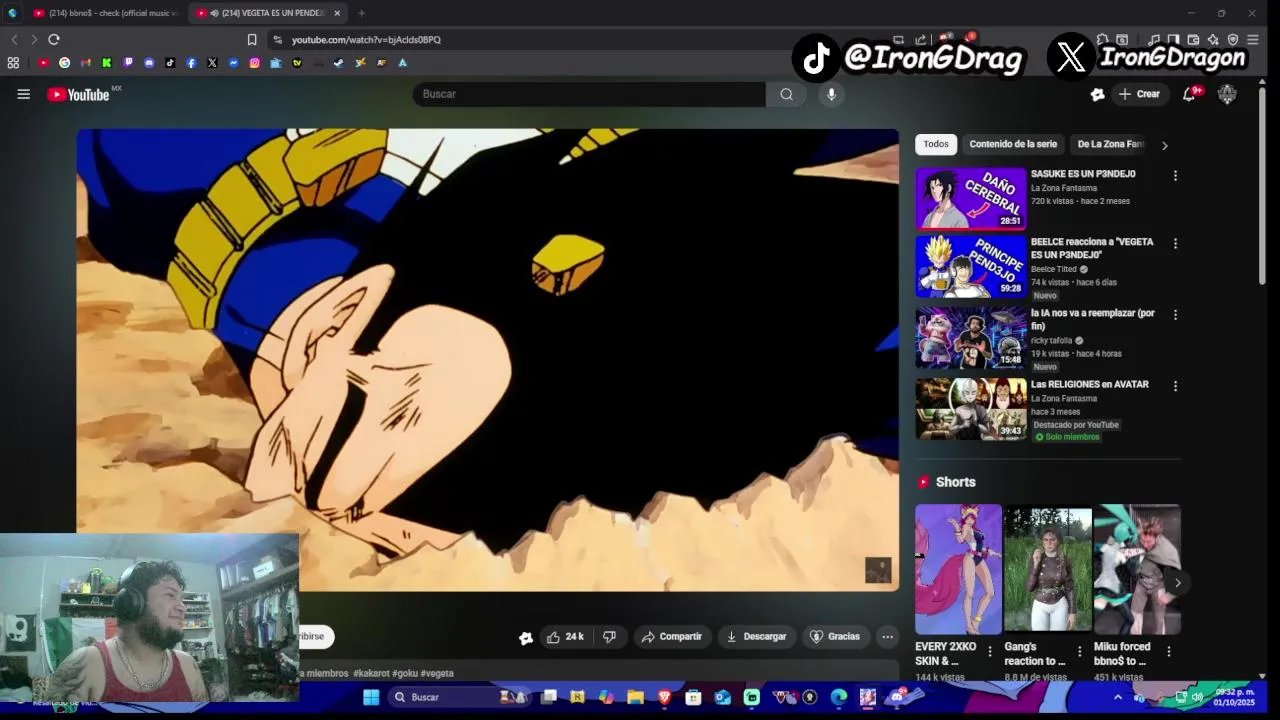Click the YouTube logo to go home

(79, 95)
